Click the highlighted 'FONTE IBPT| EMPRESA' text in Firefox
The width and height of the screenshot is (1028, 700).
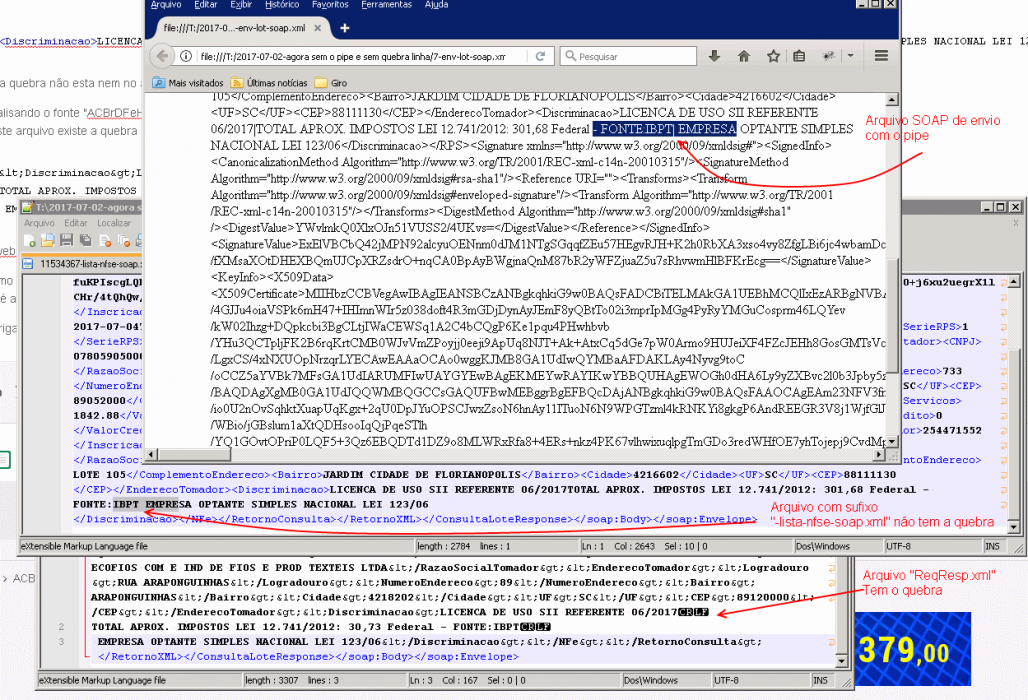(665, 129)
